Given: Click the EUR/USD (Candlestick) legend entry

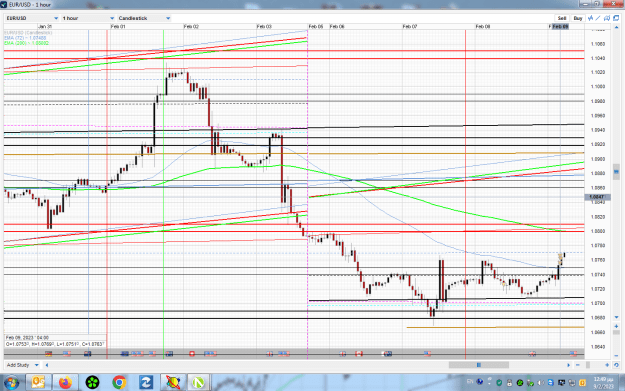Looking at the screenshot, I should pyautogui.click(x=28, y=33).
